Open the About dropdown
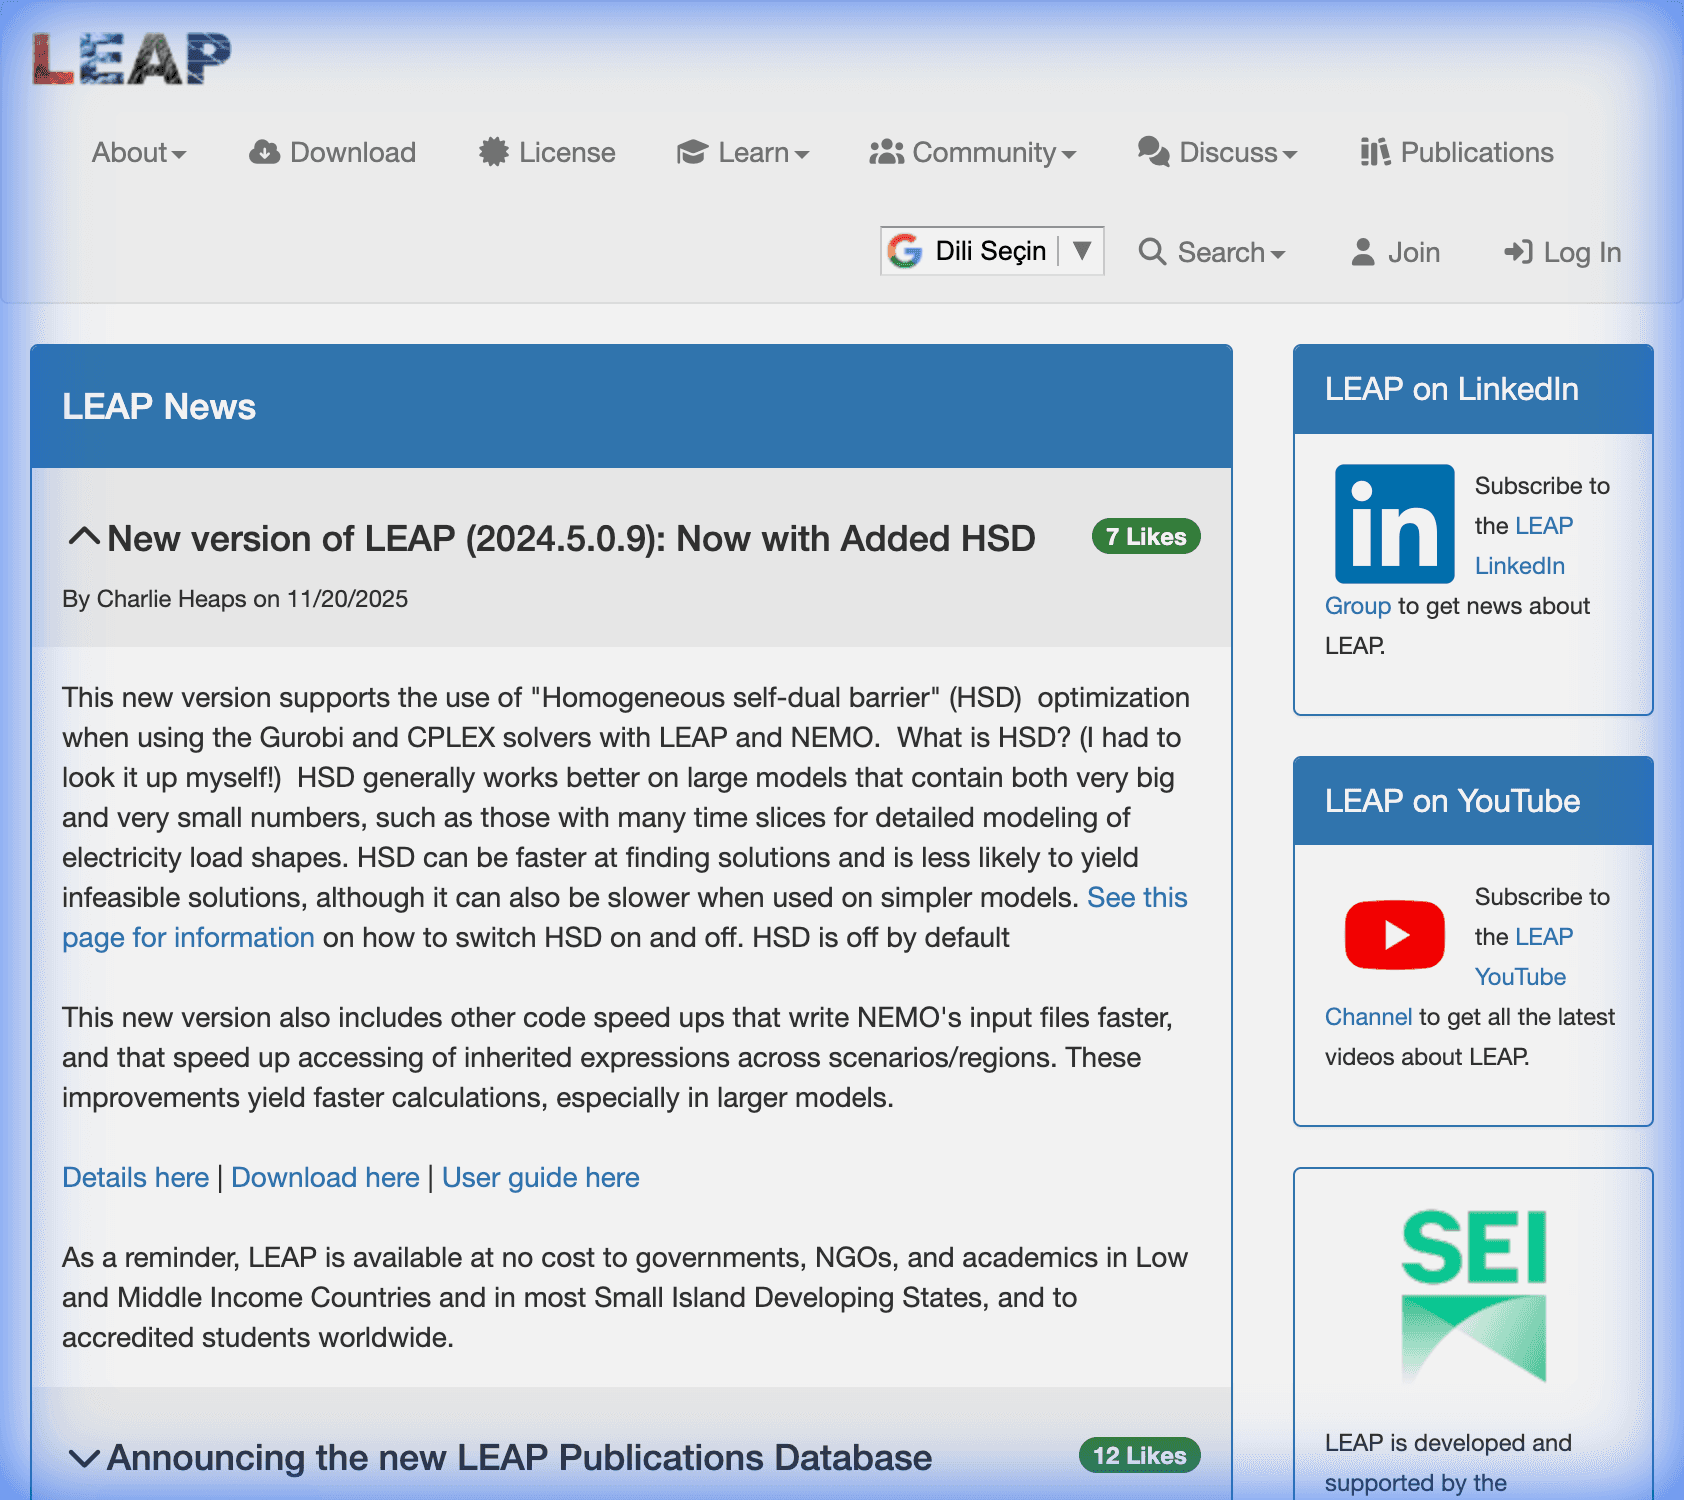 [139, 152]
